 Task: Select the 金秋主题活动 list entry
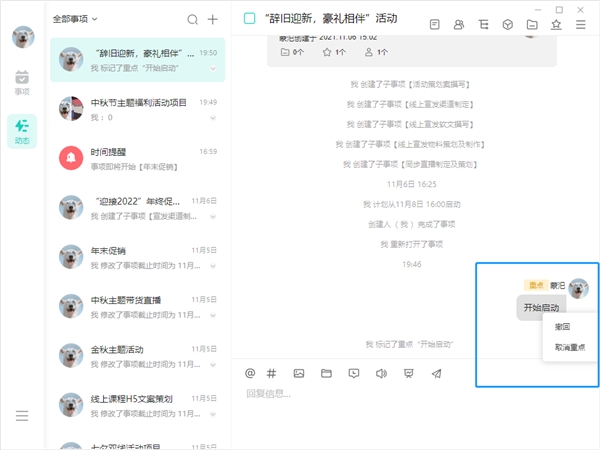(x=138, y=356)
